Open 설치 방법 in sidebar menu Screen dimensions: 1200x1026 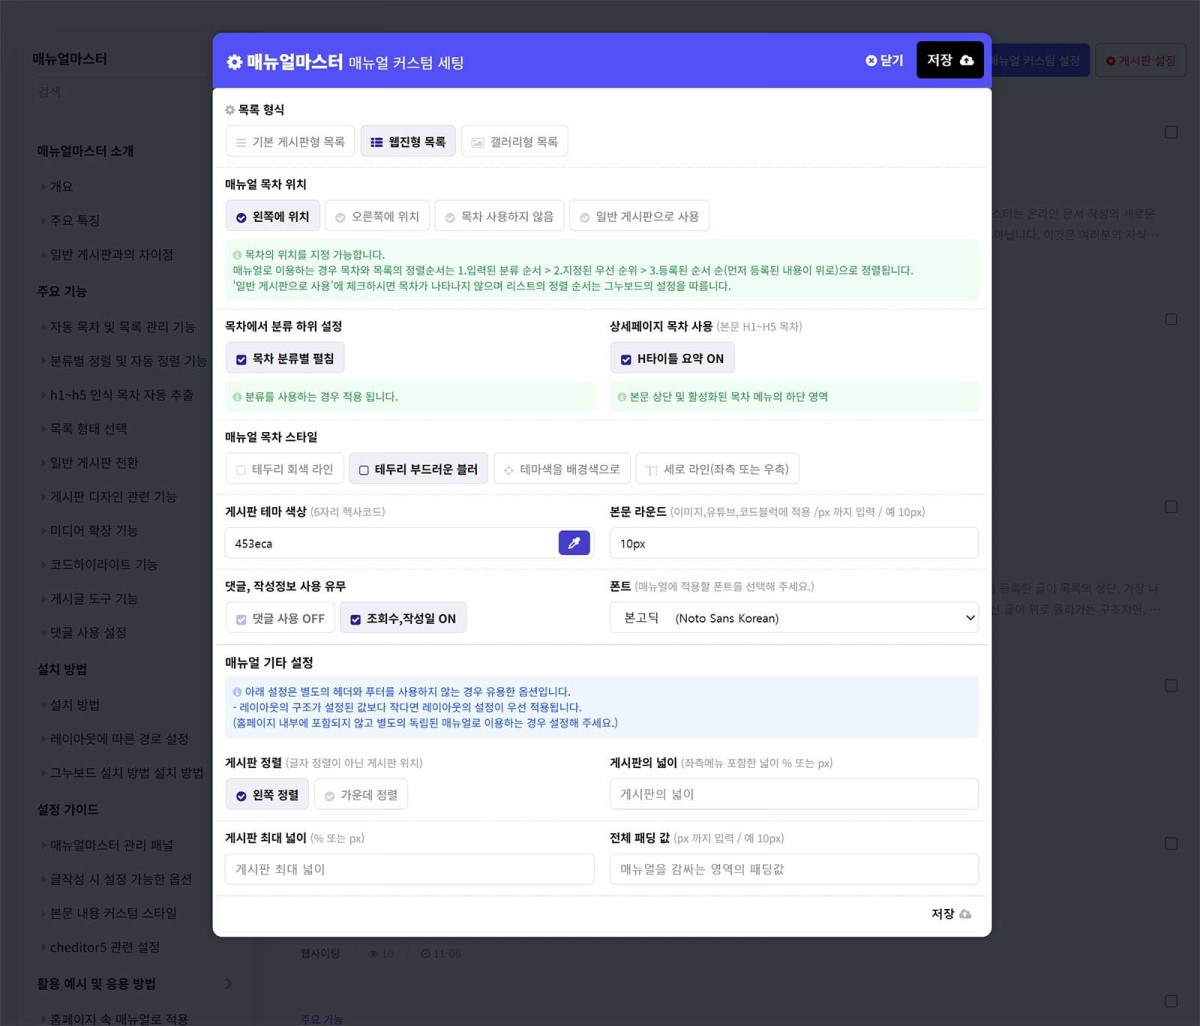75,705
